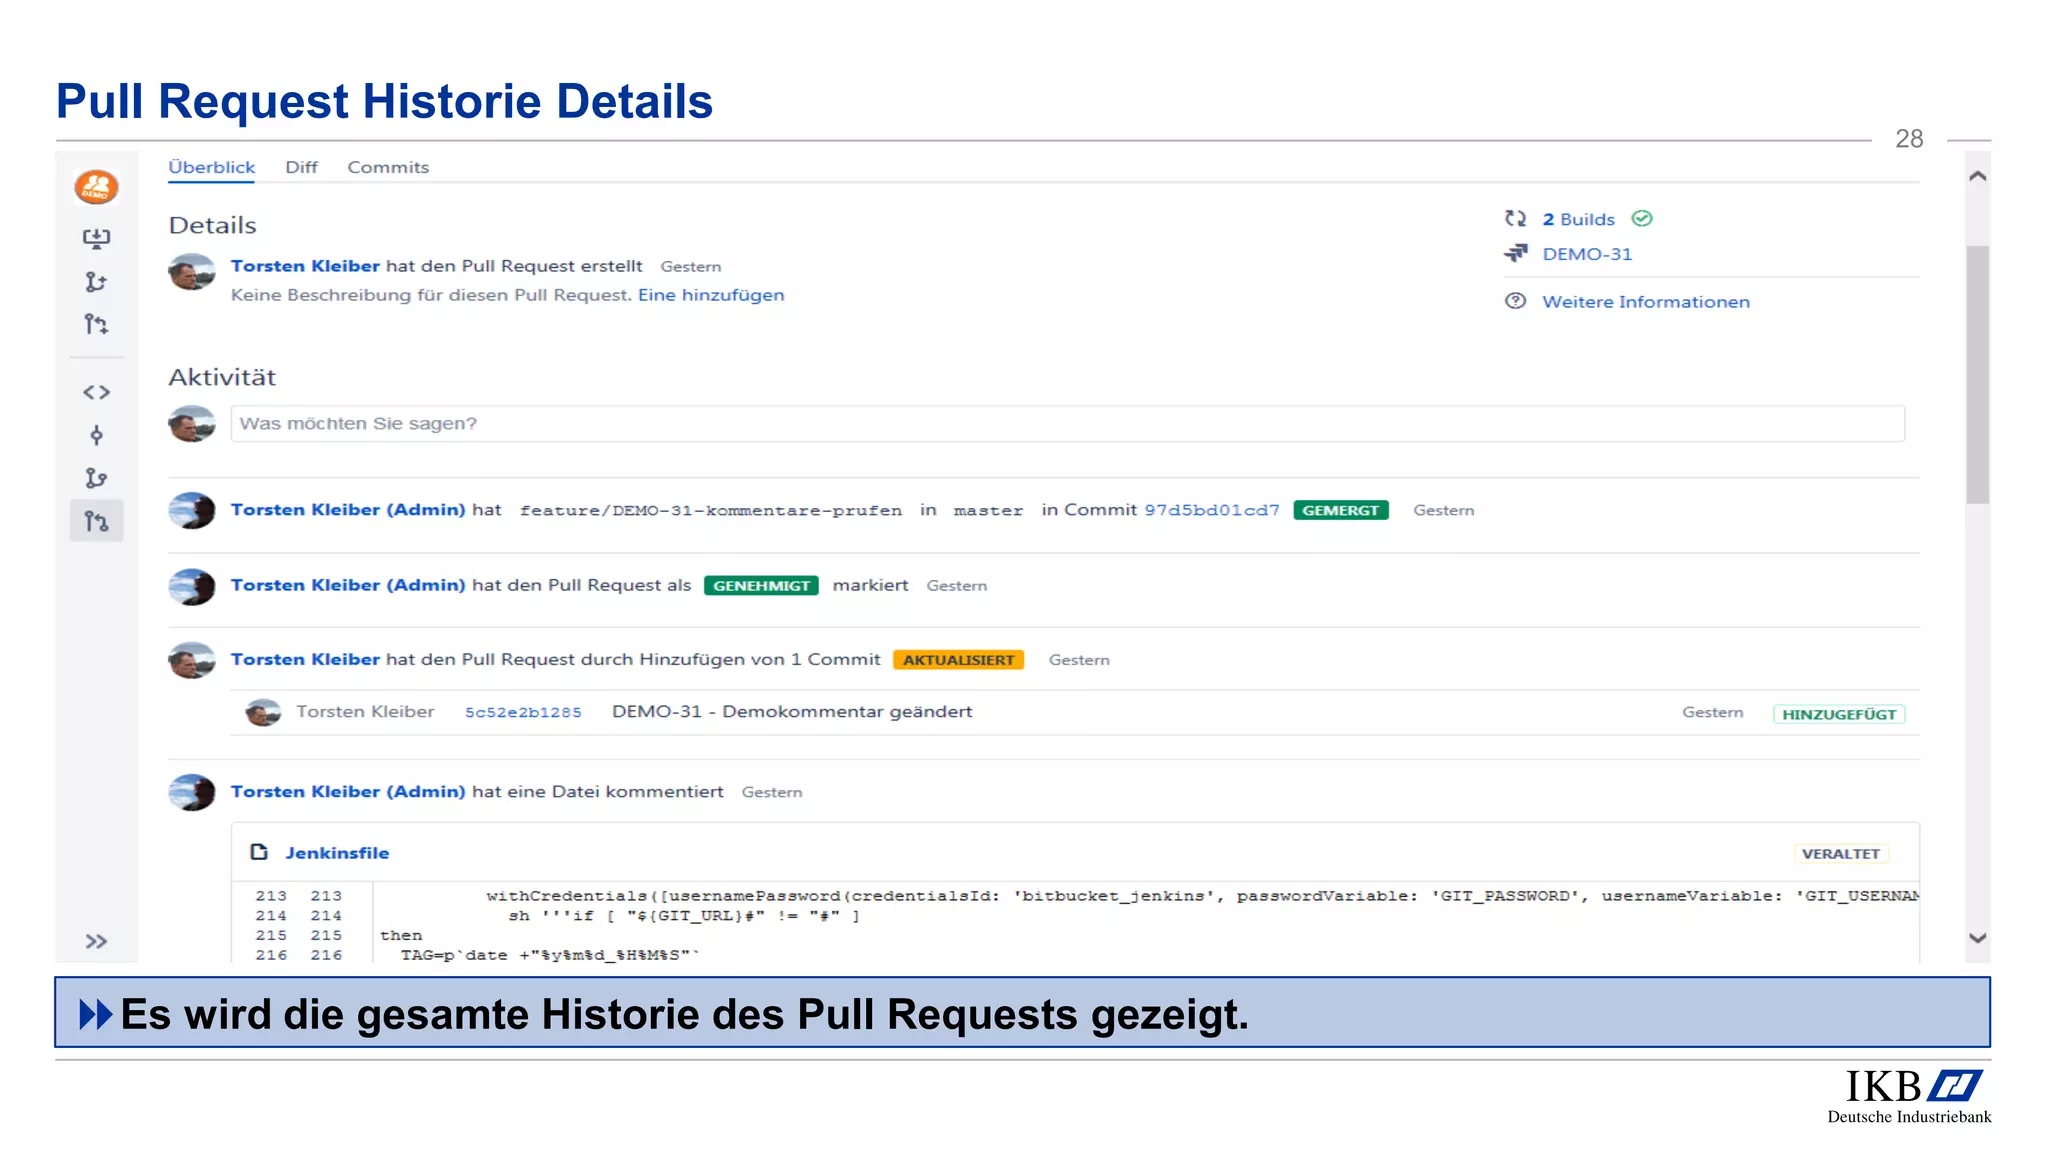2048x1152 pixels.
Task: Click the small commit author avatar
Action: (x=263, y=712)
